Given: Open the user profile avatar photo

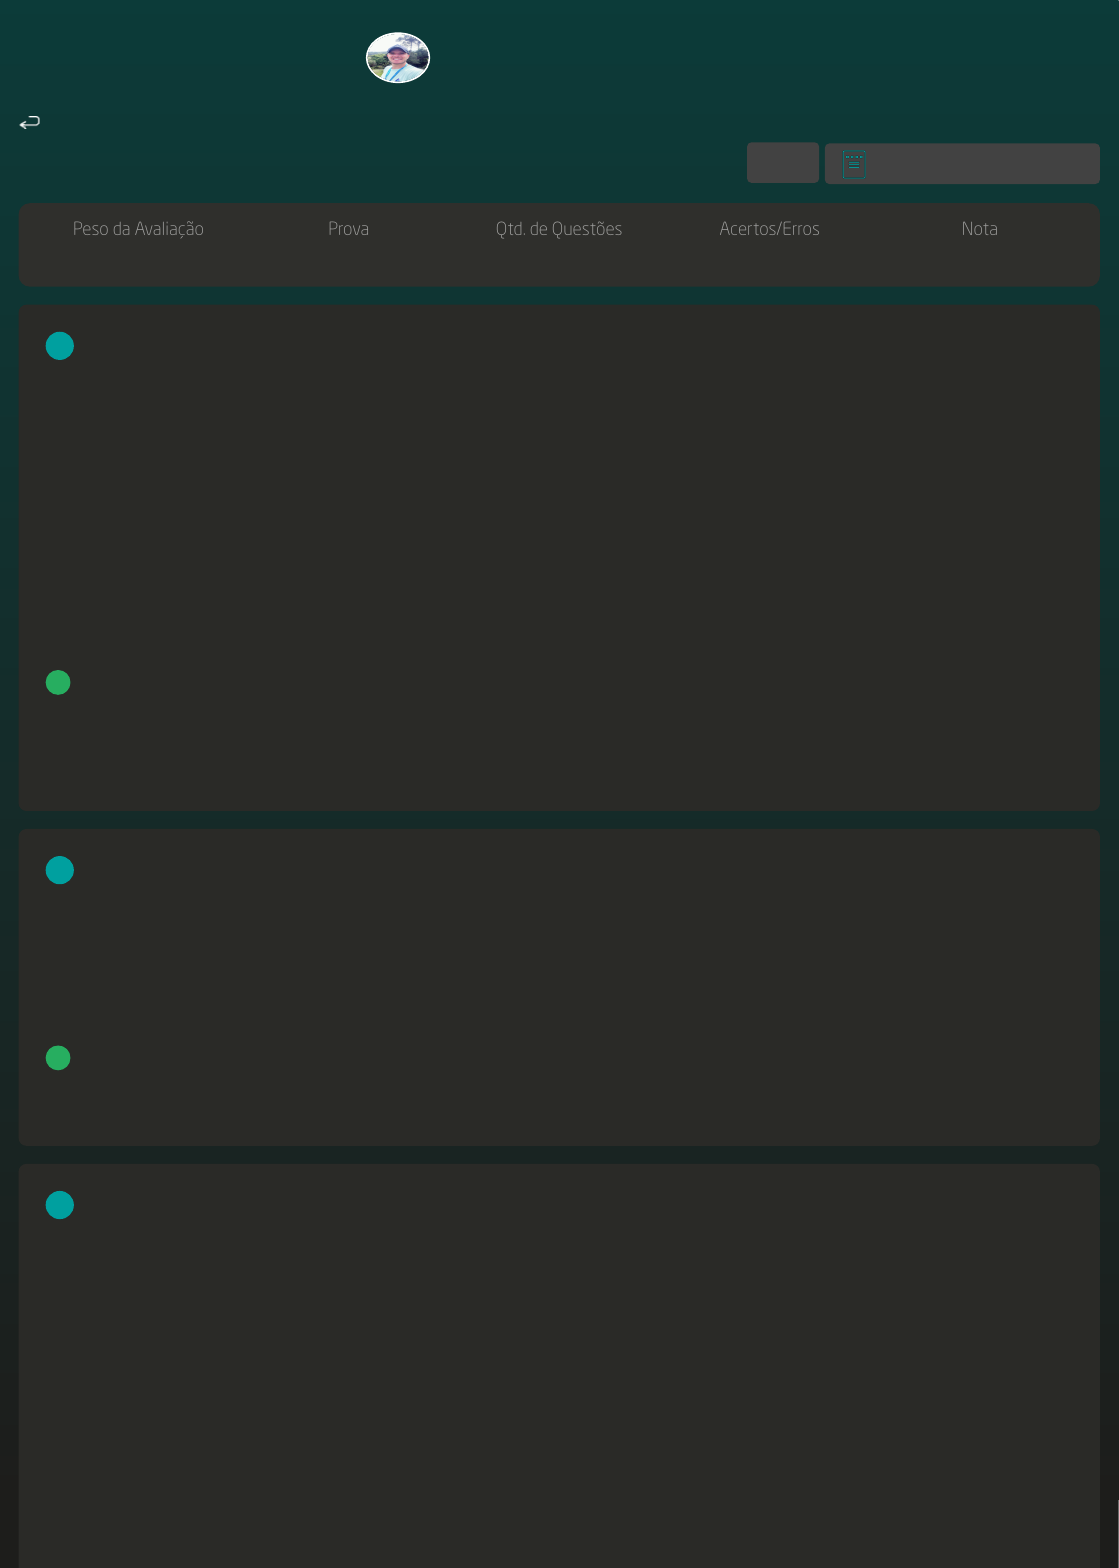Looking at the screenshot, I should click(398, 58).
